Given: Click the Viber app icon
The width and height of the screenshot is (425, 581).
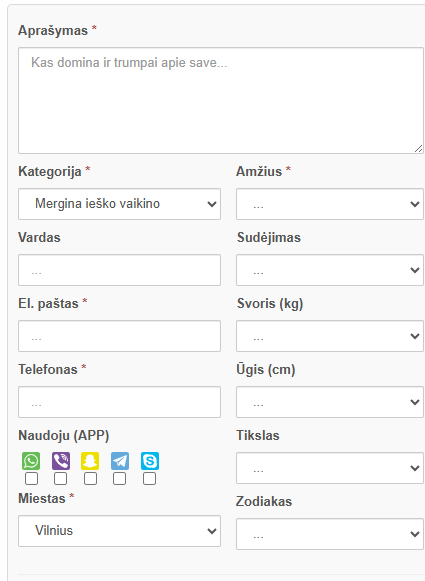Looking at the screenshot, I should 61,461.
